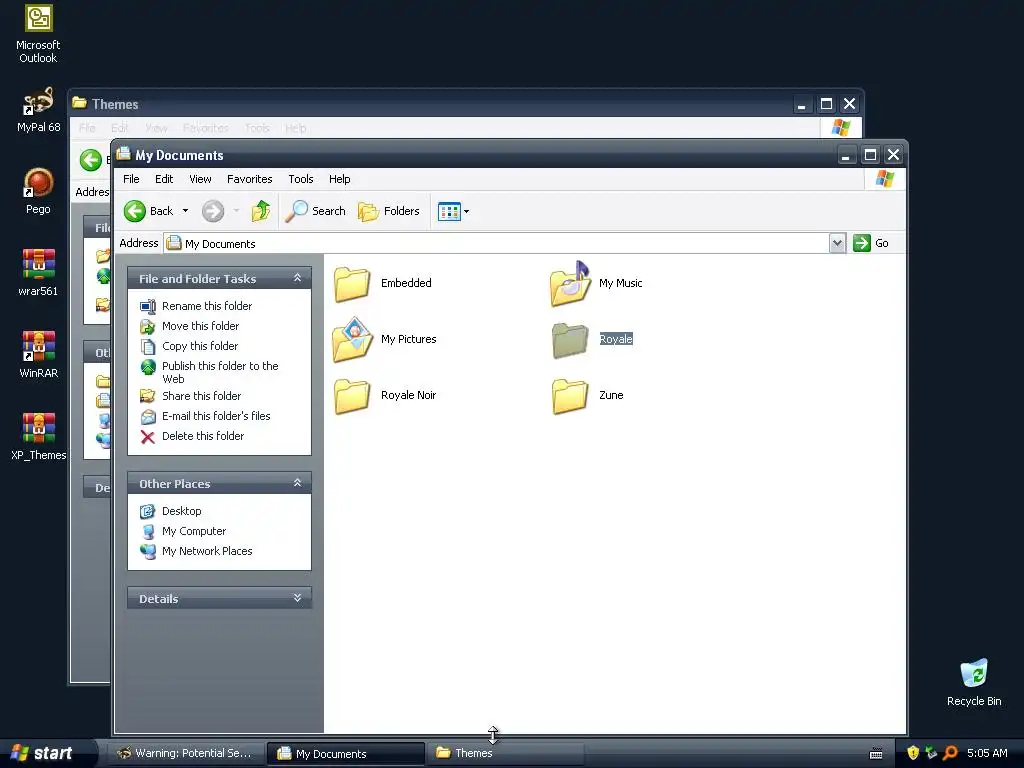Open the Favorites menu
Screen dimensions: 1024x768
pos(249,179)
